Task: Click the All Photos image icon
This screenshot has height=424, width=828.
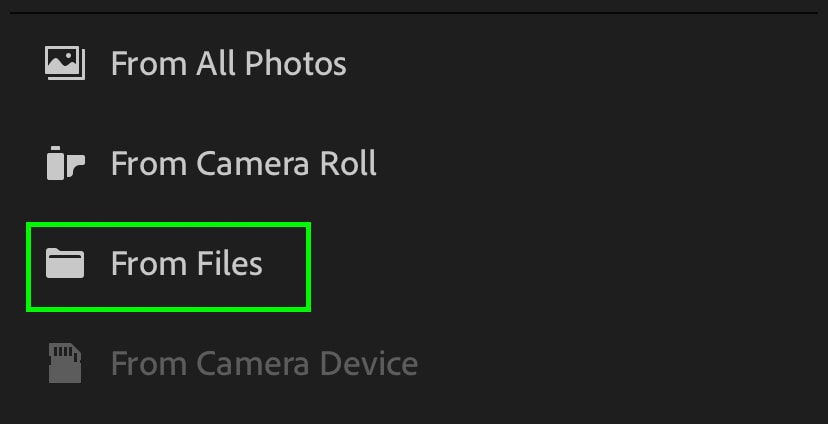Action: tap(65, 63)
